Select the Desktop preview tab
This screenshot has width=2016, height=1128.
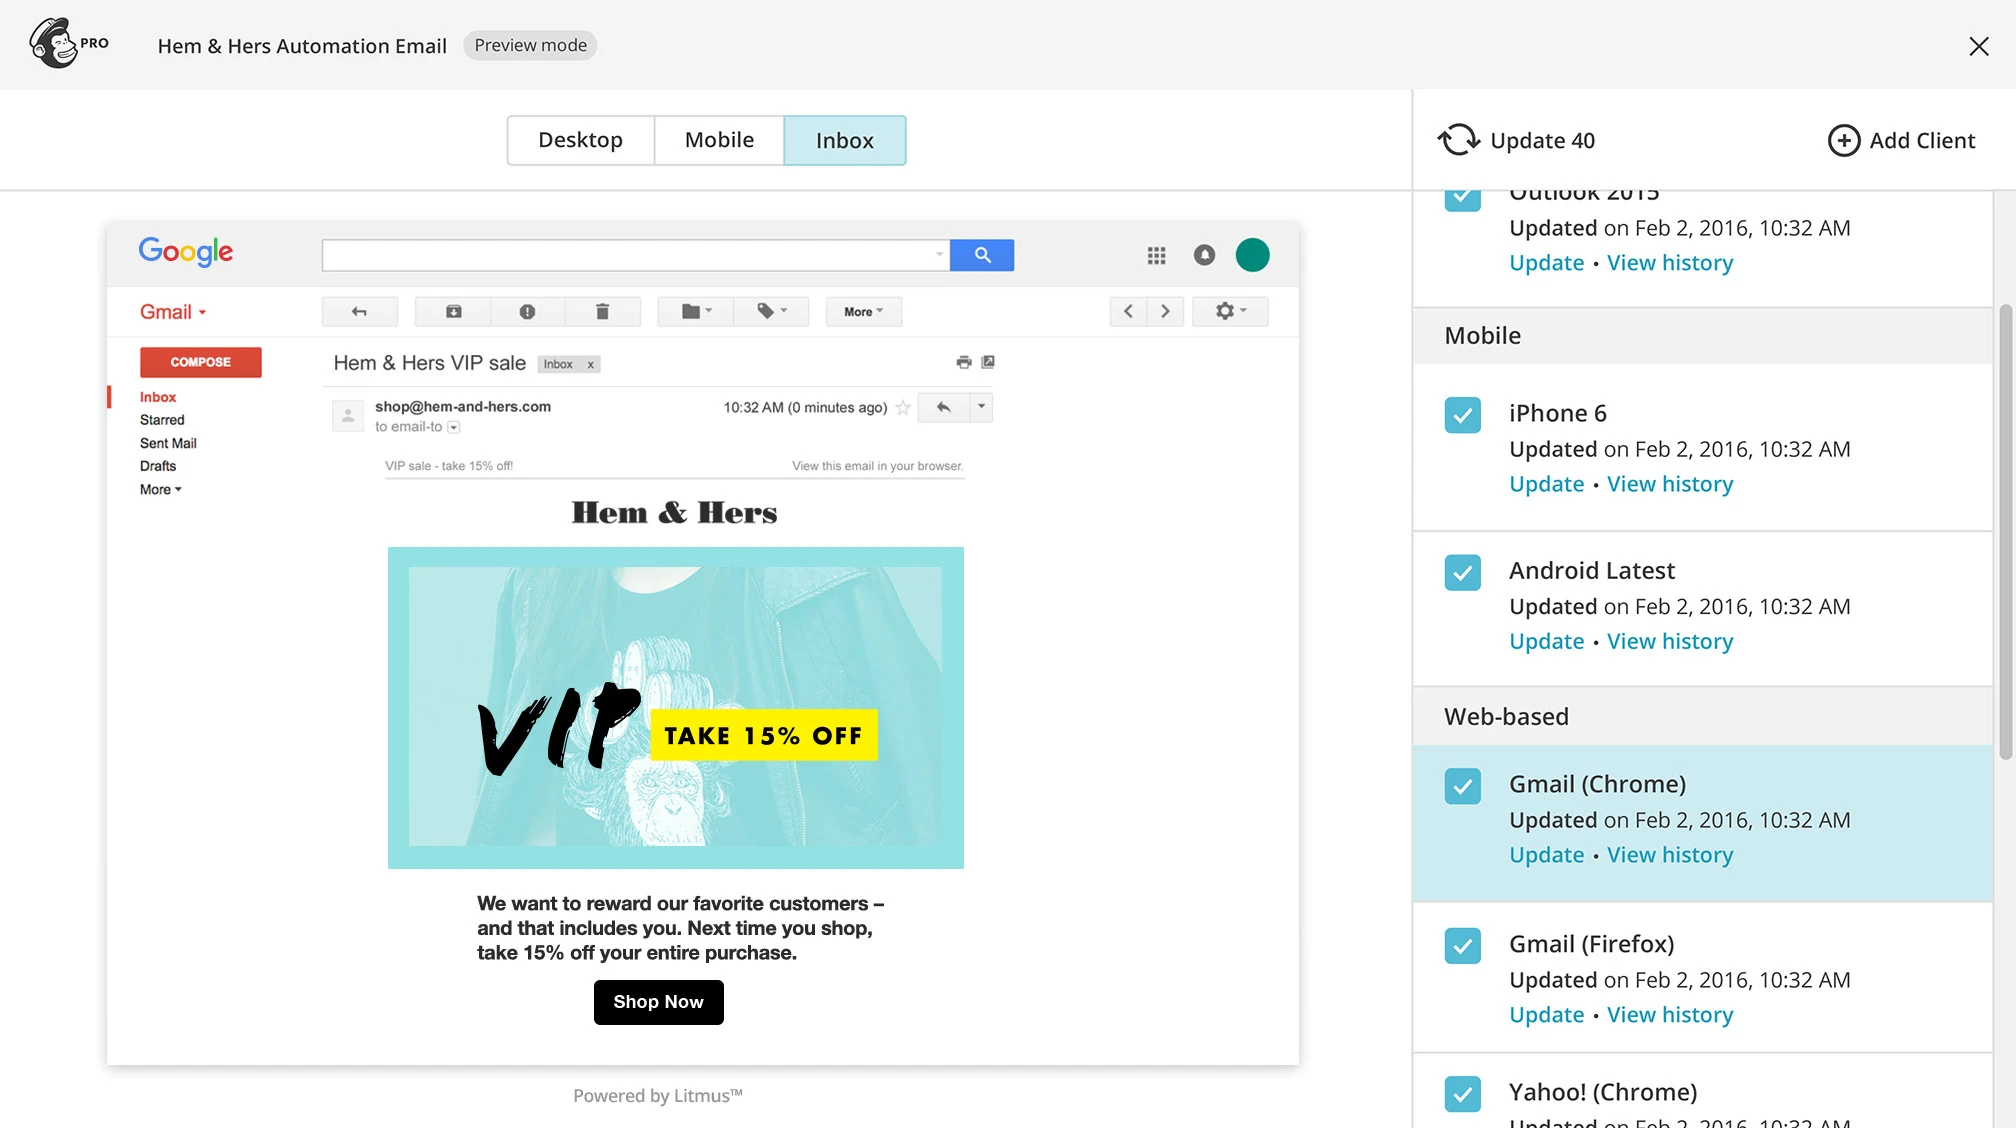pyautogui.click(x=580, y=140)
